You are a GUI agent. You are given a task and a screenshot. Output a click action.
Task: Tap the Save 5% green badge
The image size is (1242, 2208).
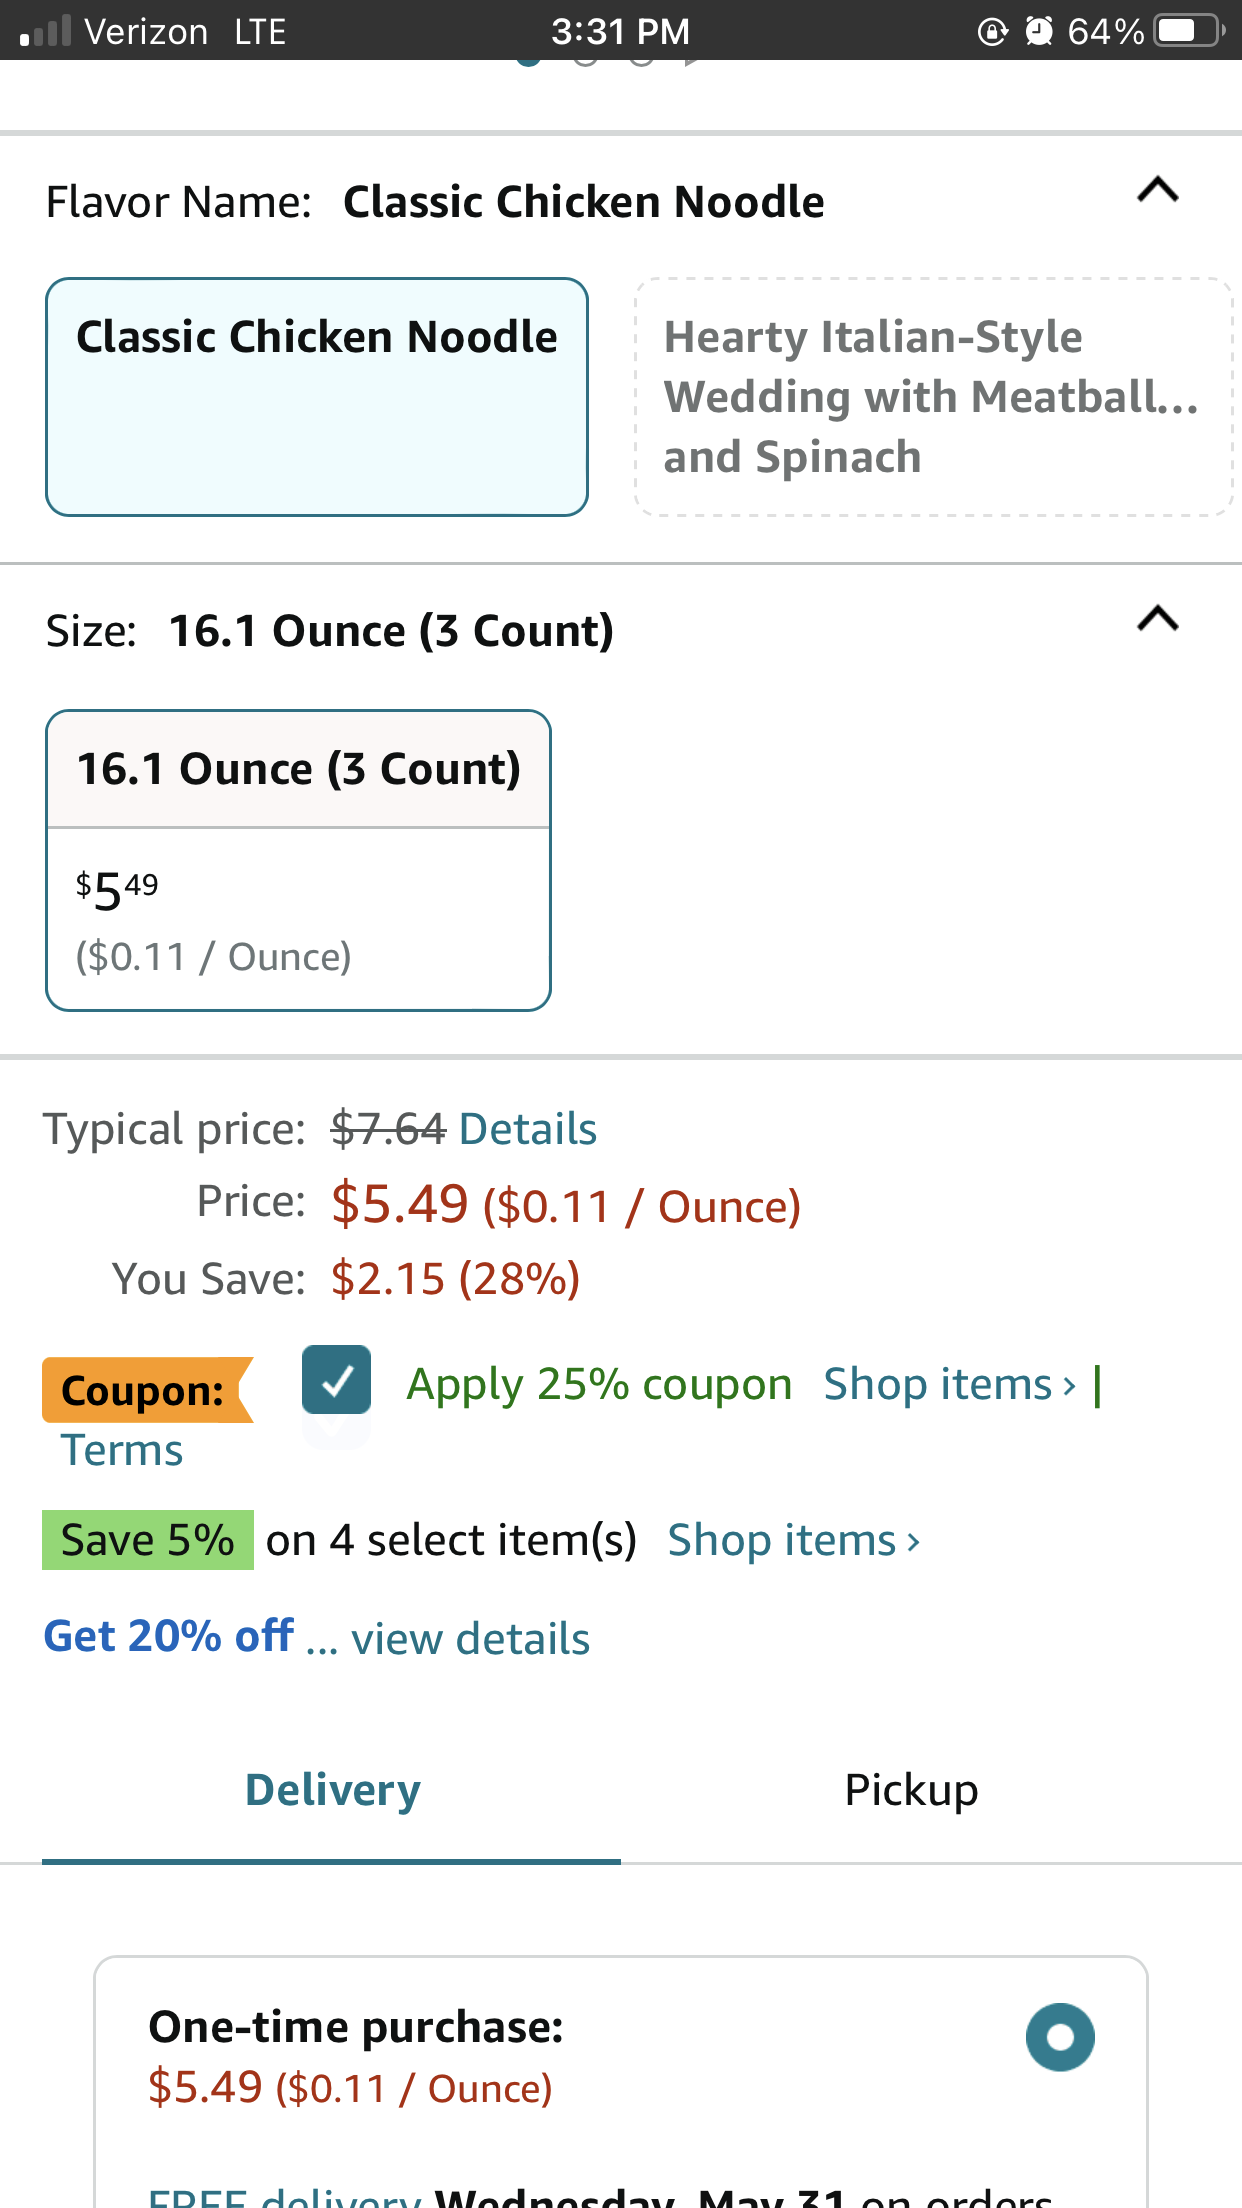(148, 1540)
